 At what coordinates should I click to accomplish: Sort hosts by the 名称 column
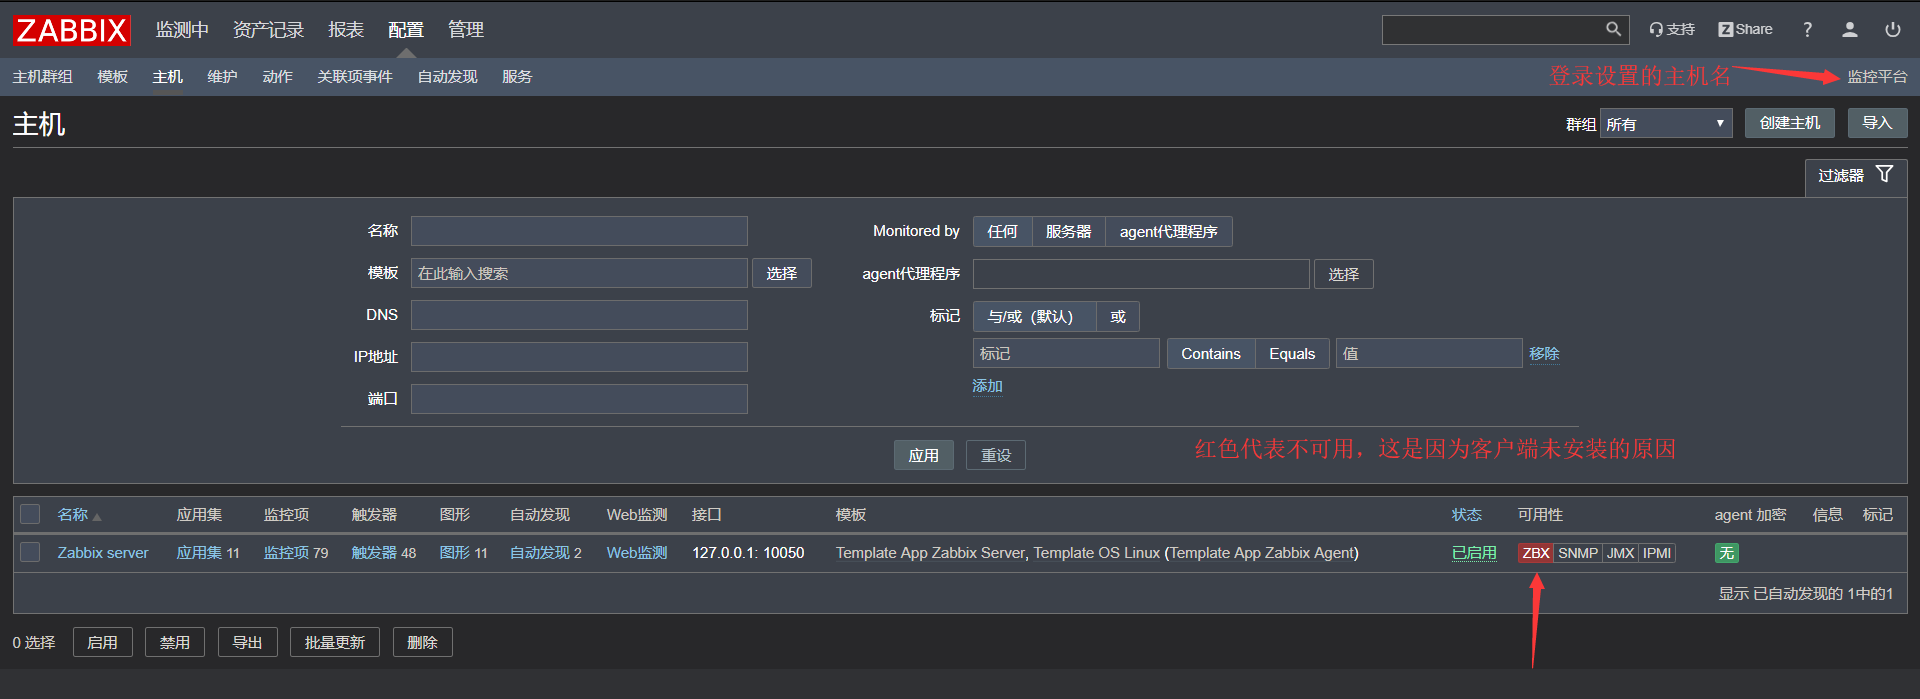73,515
